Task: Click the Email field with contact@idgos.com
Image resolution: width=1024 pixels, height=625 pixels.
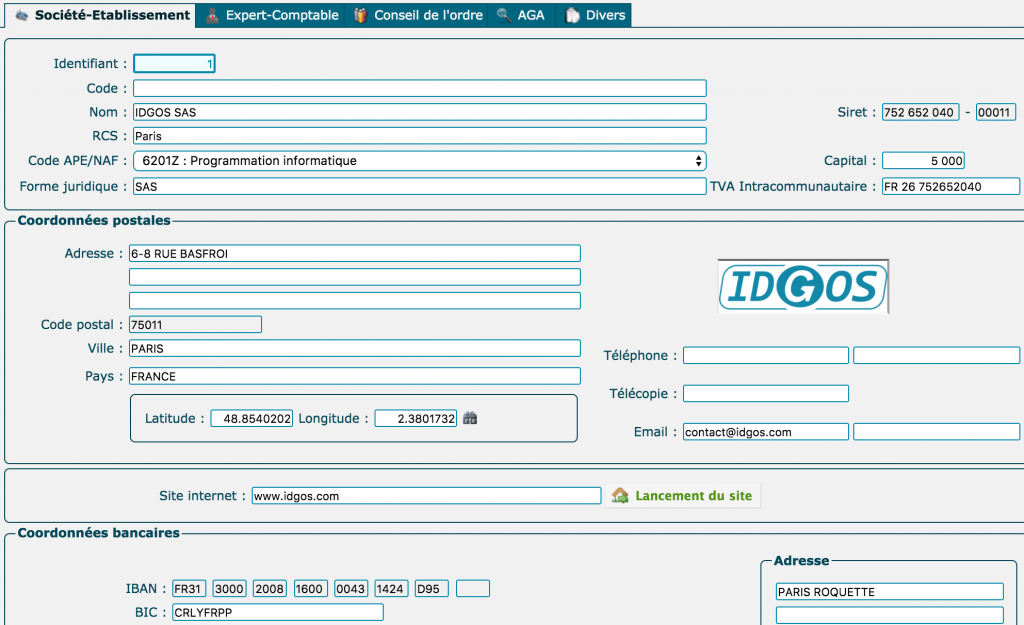Action: click(x=765, y=432)
